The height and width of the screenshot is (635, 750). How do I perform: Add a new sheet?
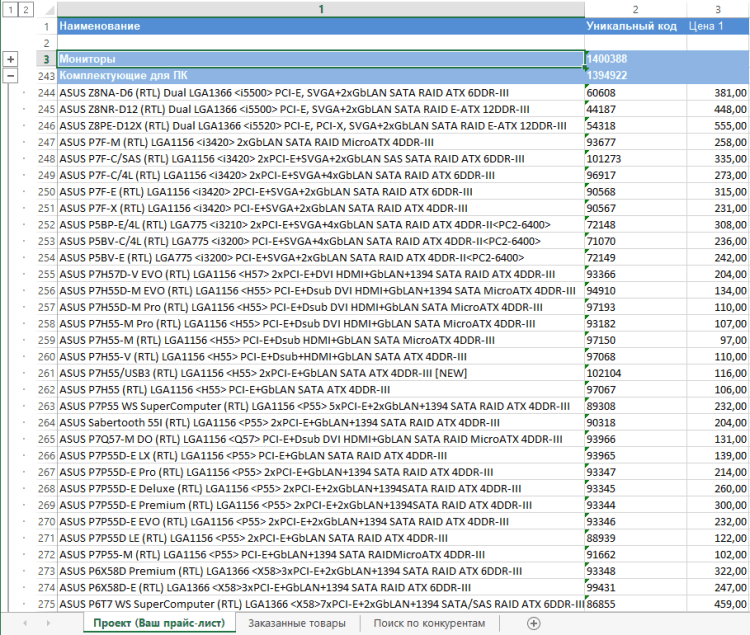coord(533,623)
